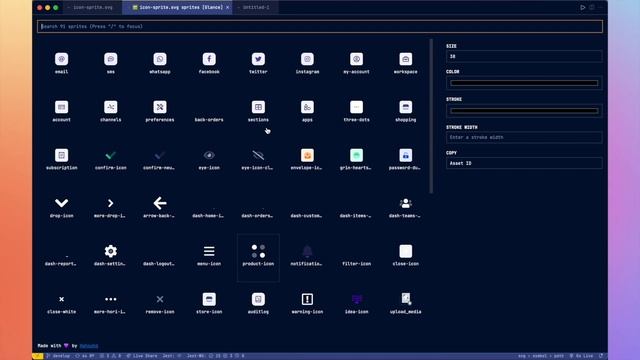Open the Stroke color swatch
The width and height of the screenshot is (640, 360).
click(x=524, y=111)
